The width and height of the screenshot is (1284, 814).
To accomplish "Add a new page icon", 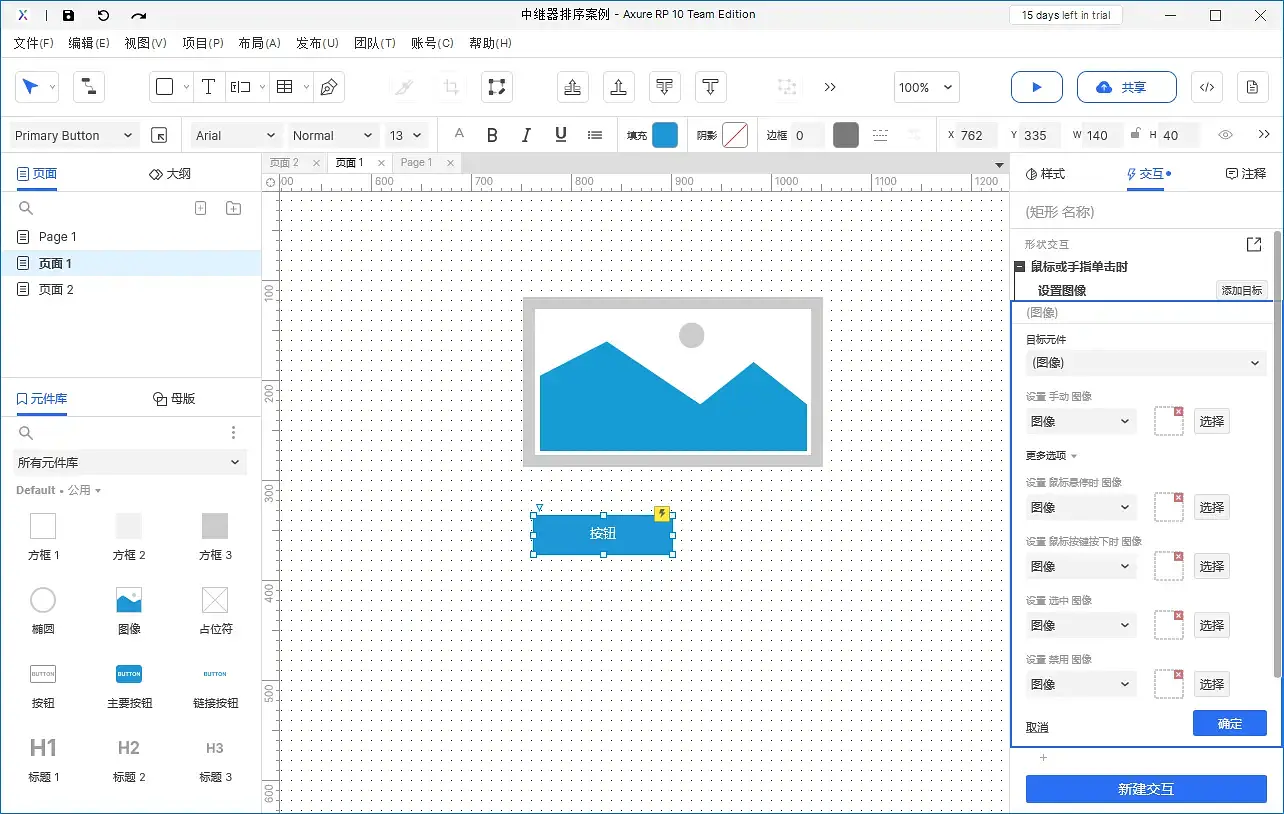I will click(x=200, y=208).
